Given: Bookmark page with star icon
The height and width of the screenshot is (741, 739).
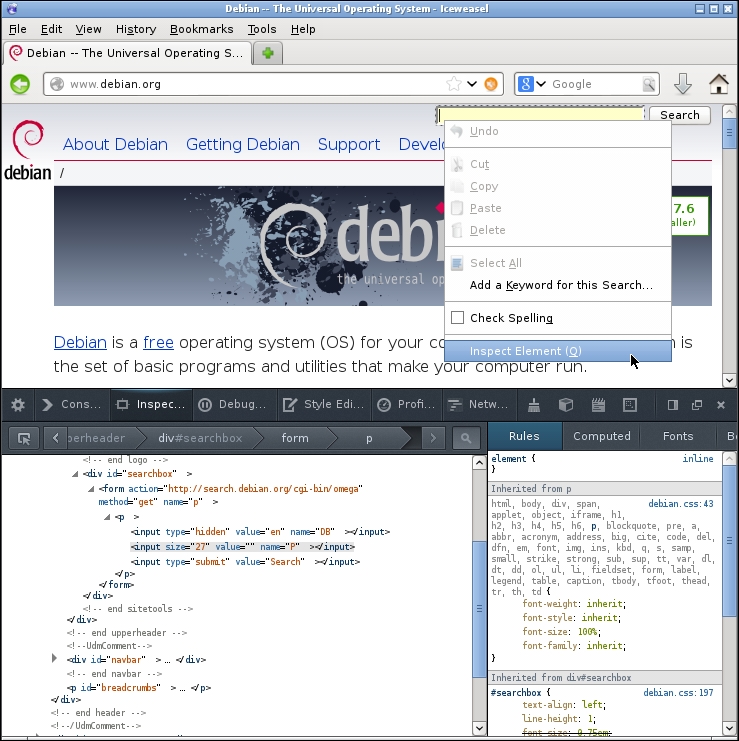Looking at the screenshot, I should 453,84.
